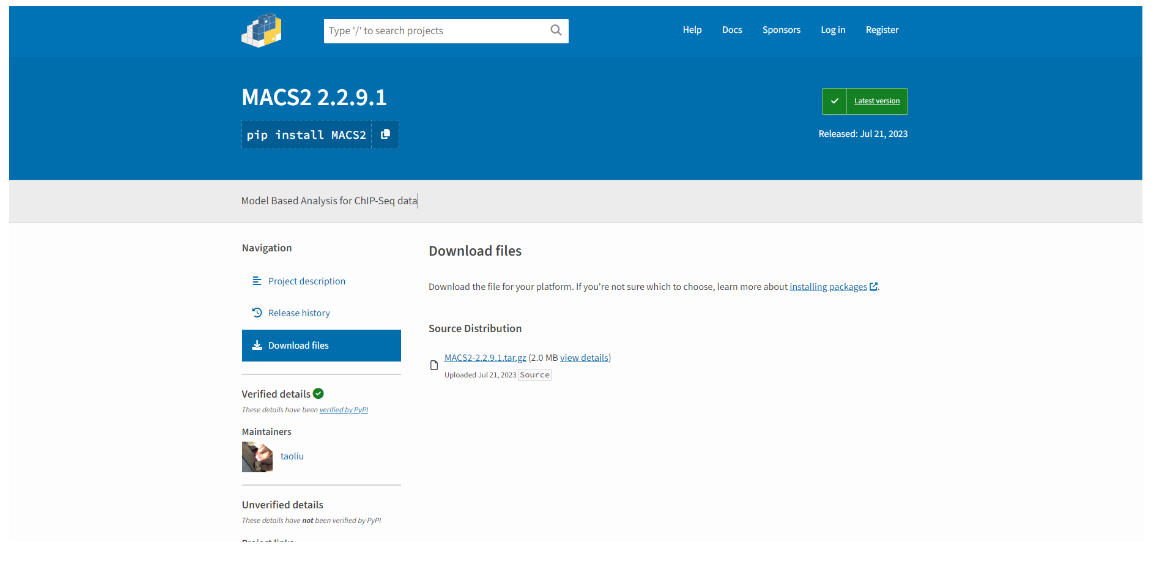Click the checkmark on Latest version button
Image resolution: width=1160 pixels, height=570 pixels.
[834, 101]
